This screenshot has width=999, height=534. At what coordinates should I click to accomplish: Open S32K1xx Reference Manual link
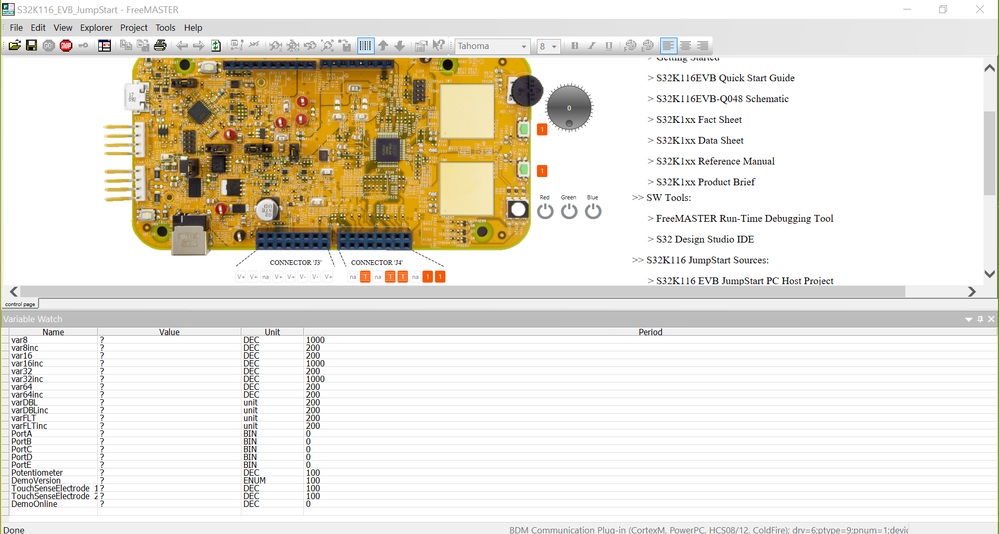715,161
